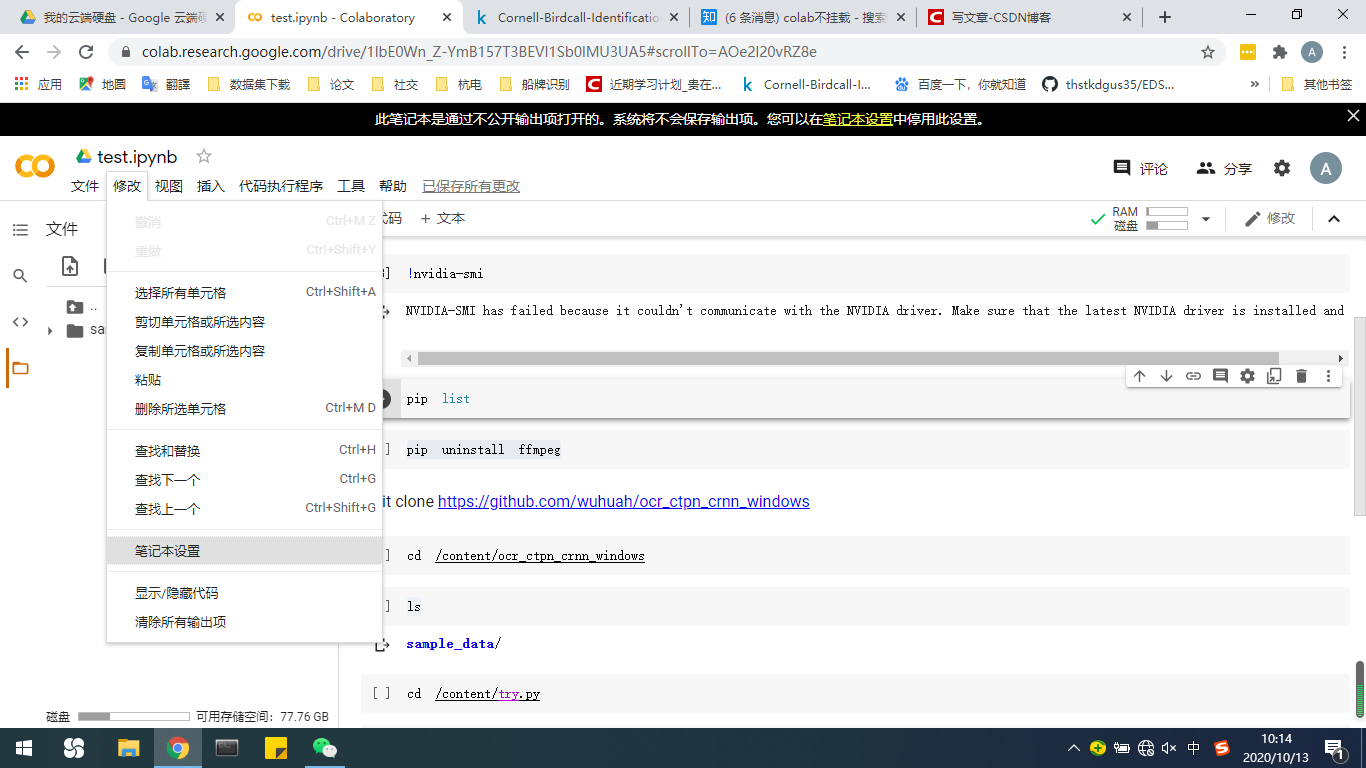
Task: Choose 显示/隐藏代码 menu entry
Action: (x=244, y=593)
